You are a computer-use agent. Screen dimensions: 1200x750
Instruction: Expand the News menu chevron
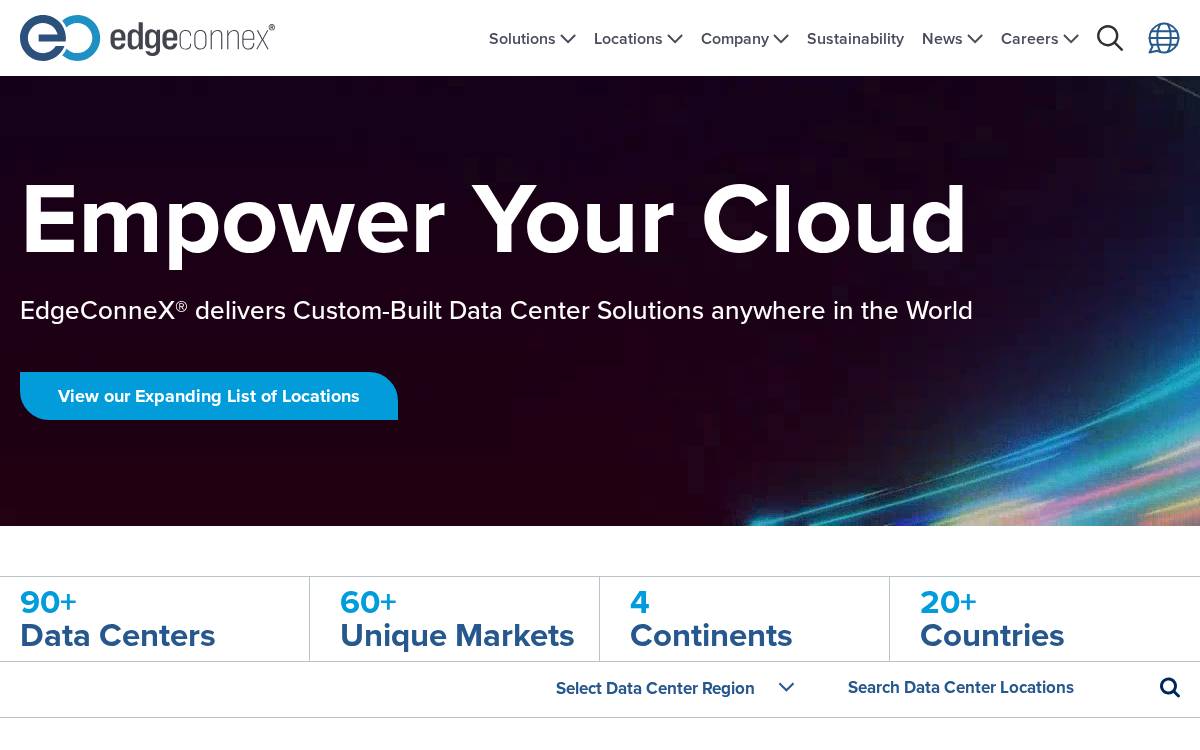click(x=975, y=39)
